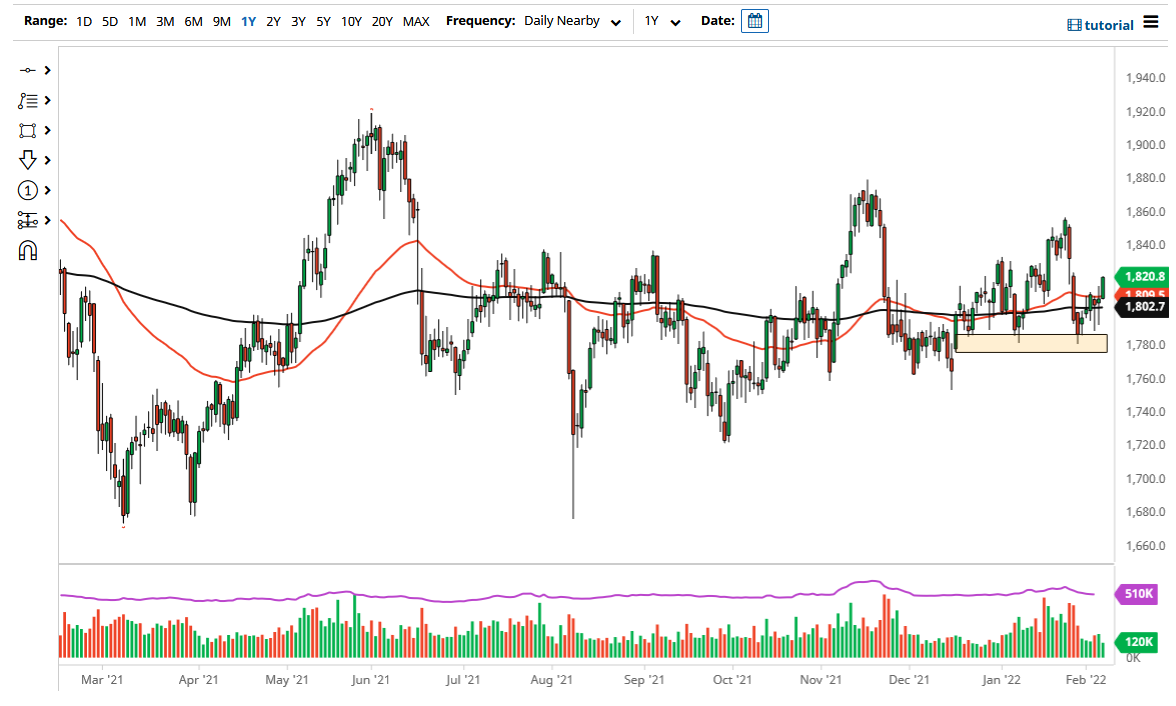Set range to 3M
Image resolution: width=1176 pixels, height=706 pixels.
coord(165,22)
